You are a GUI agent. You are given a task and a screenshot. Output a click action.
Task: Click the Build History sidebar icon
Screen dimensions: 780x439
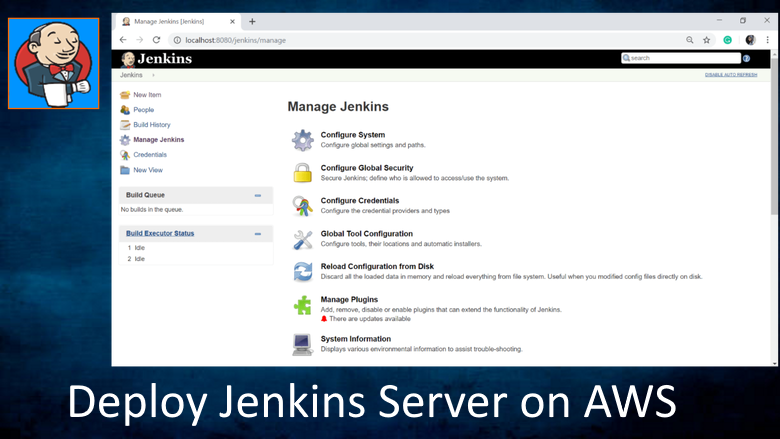(125, 125)
